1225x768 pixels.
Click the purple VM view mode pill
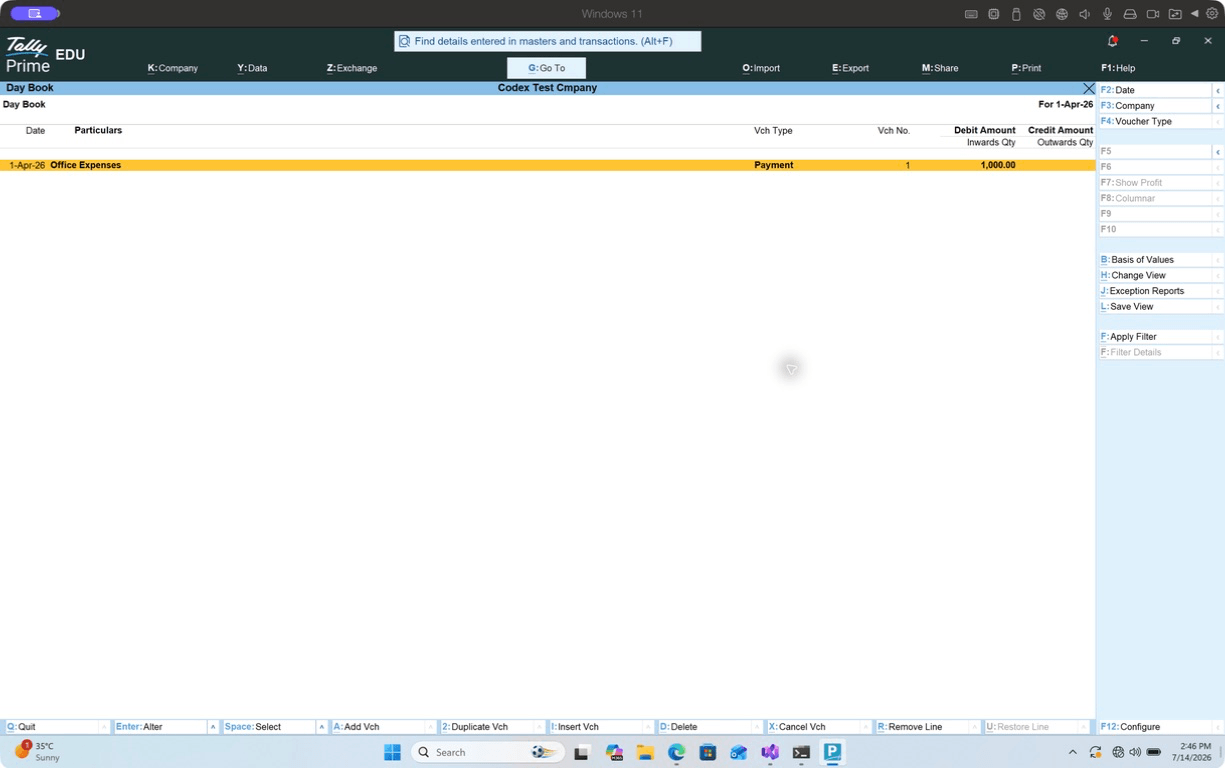[35, 14]
